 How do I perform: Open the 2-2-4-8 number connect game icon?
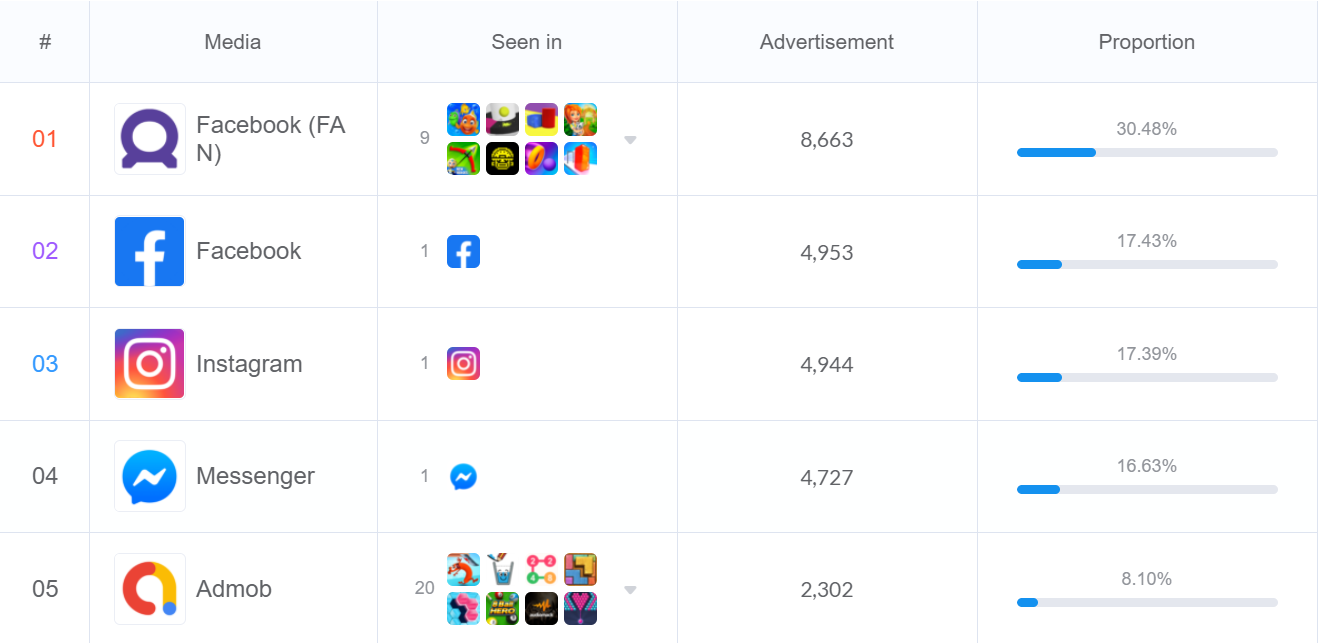[541, 570]
